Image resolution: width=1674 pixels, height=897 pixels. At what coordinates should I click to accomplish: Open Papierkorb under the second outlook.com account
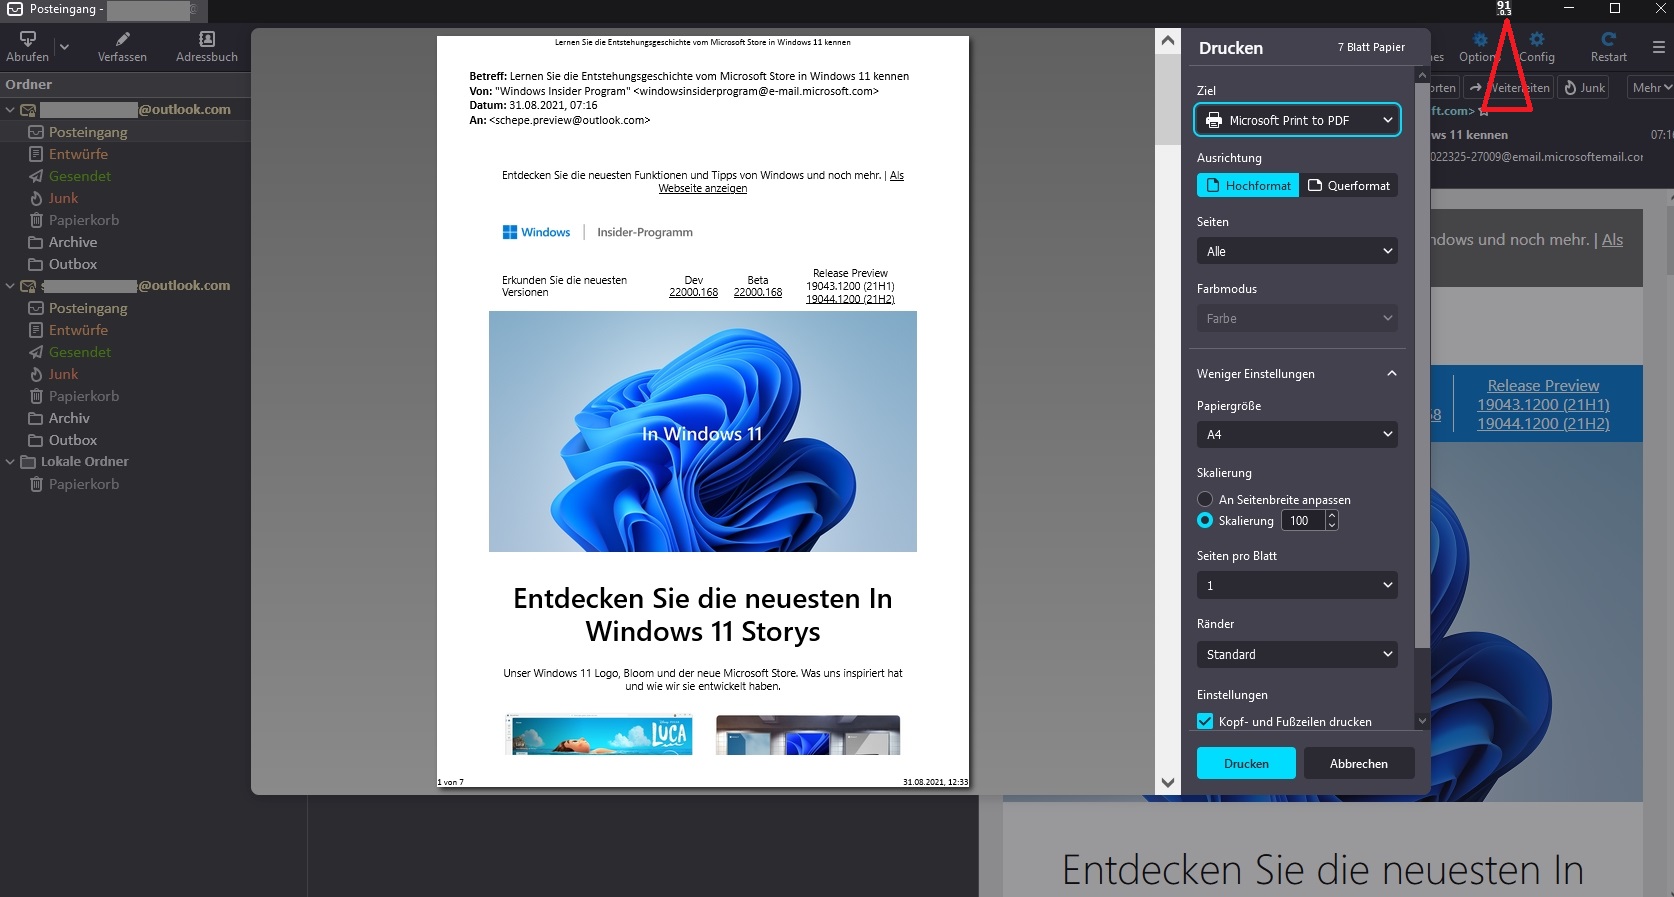pyautogui.click(x=84, y=396)
